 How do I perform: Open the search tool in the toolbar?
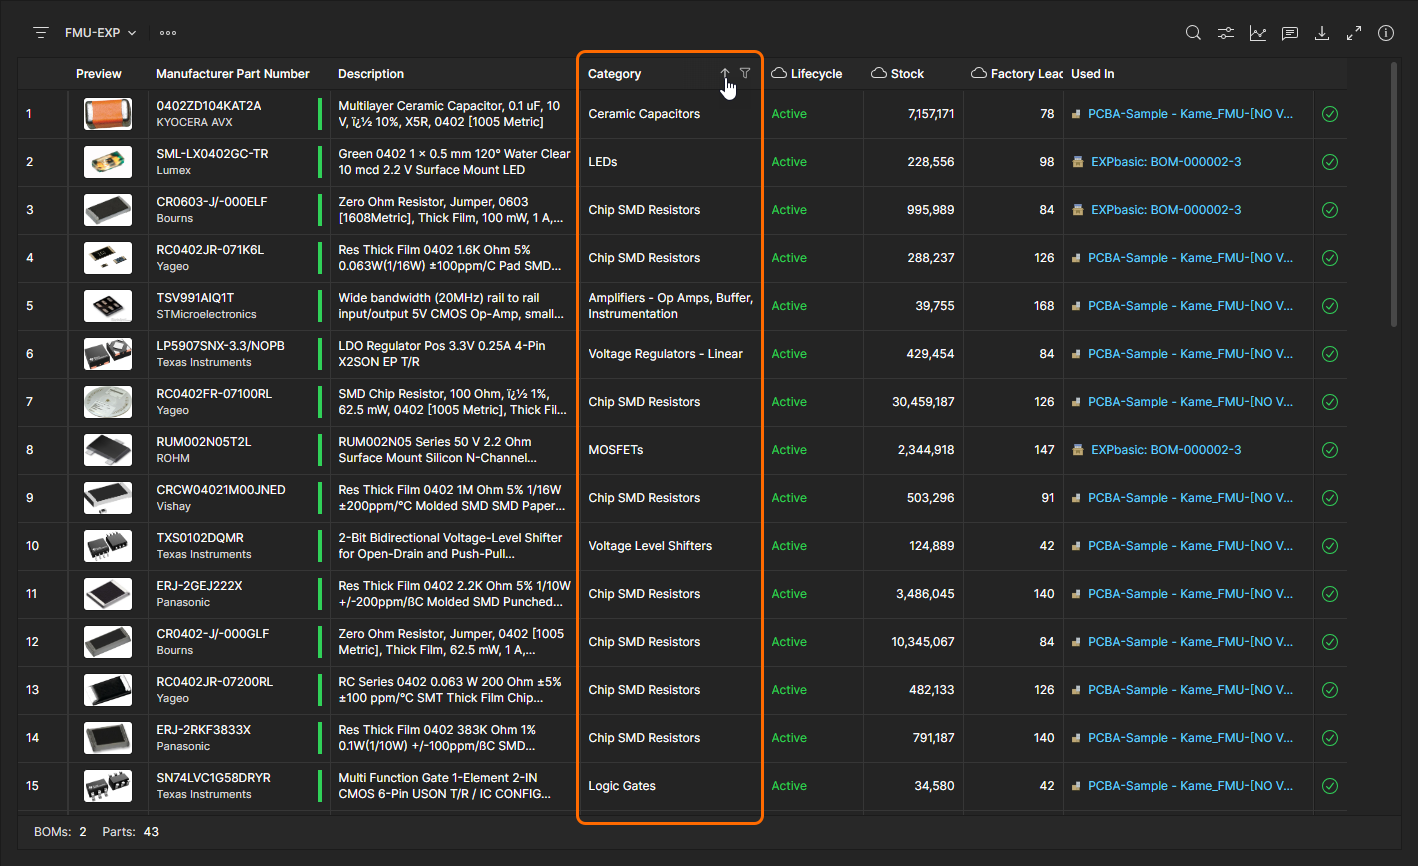pos(1193,33)
